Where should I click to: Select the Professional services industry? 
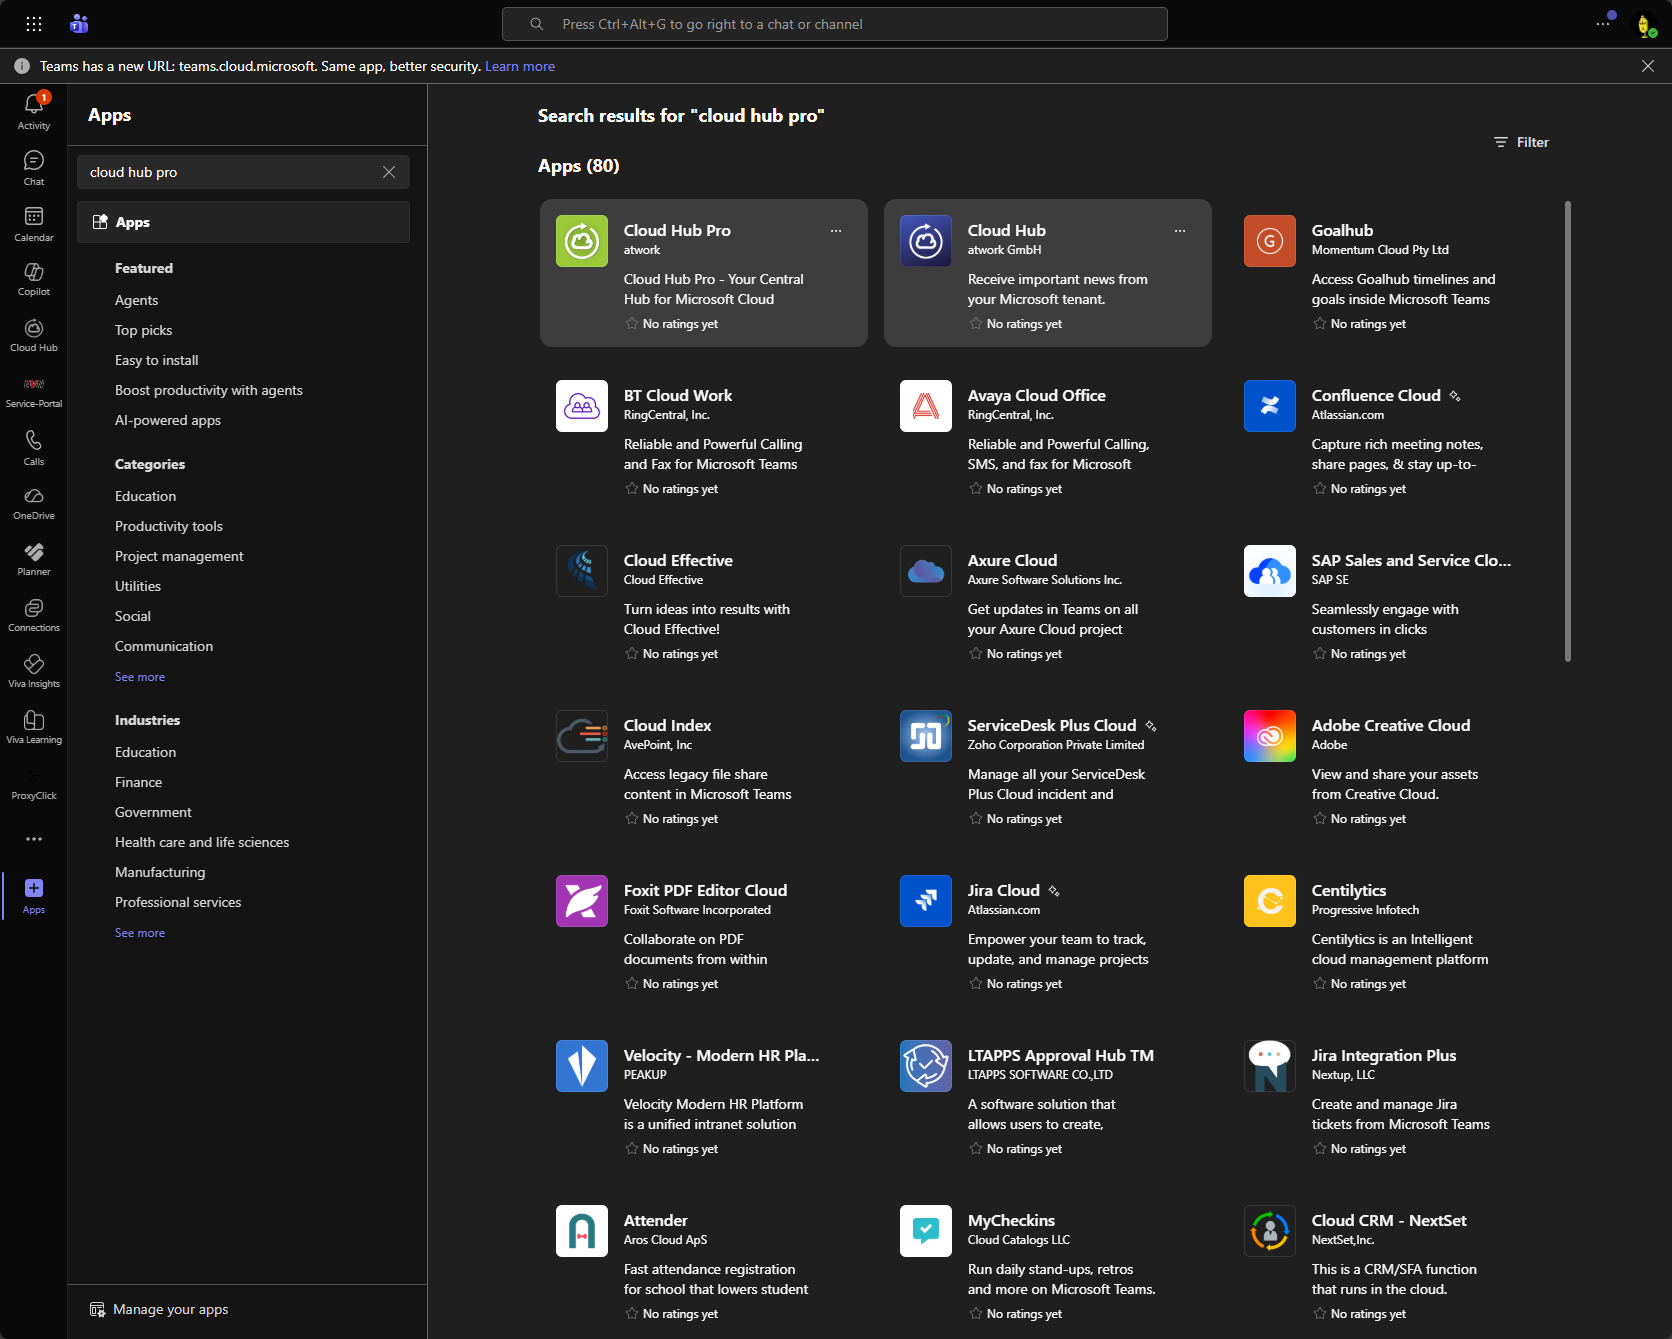click(x=178, y=902)
